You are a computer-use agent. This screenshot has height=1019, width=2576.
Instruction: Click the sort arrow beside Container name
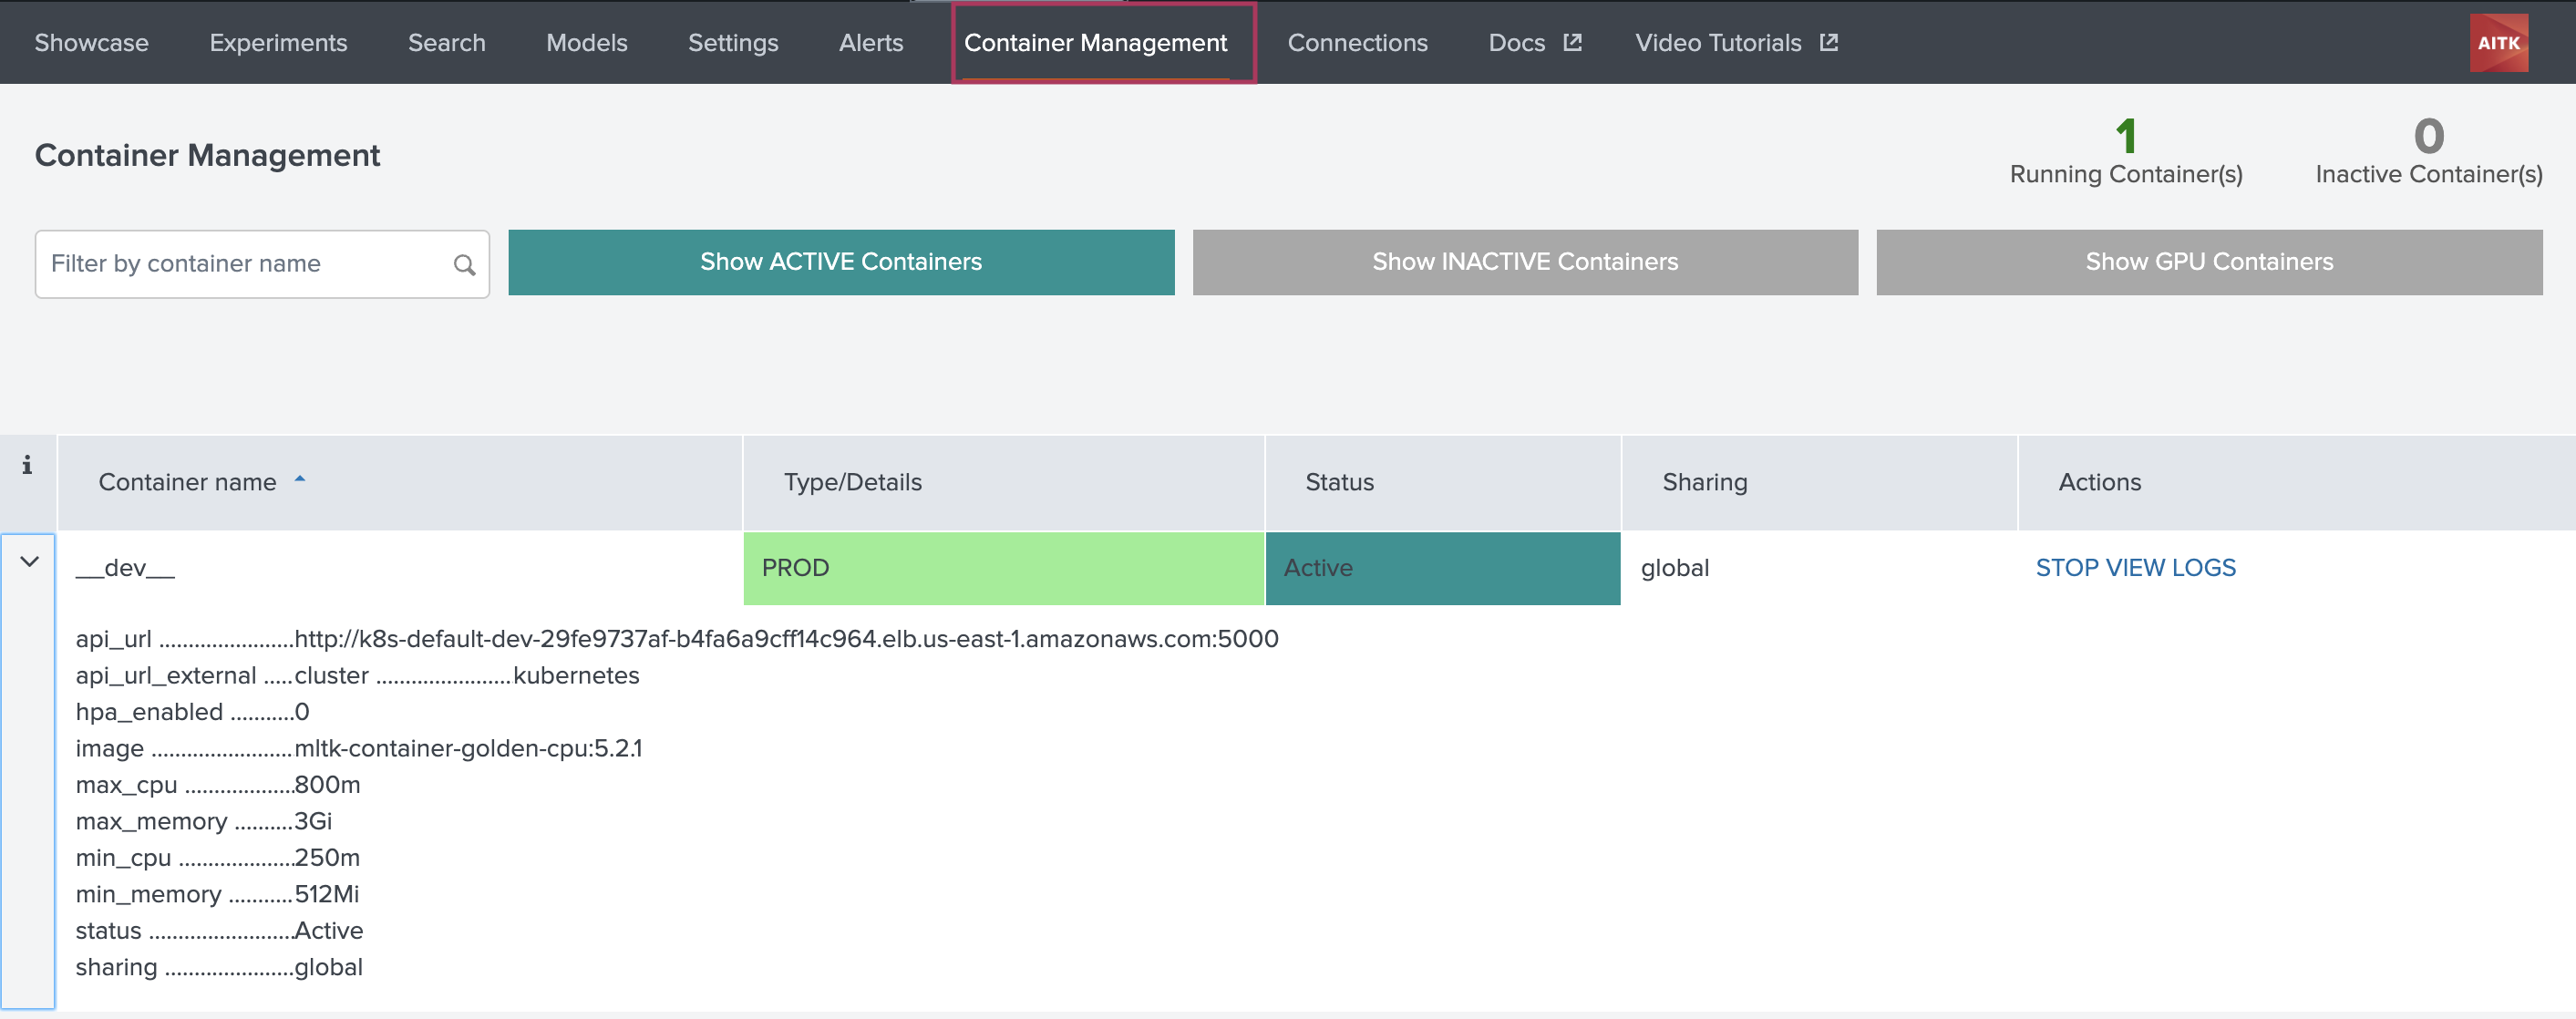(x=299, y=480)
